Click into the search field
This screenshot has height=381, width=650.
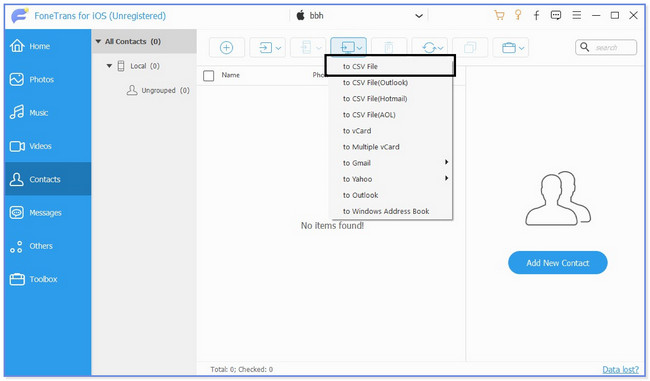click(x=606, y=47)
